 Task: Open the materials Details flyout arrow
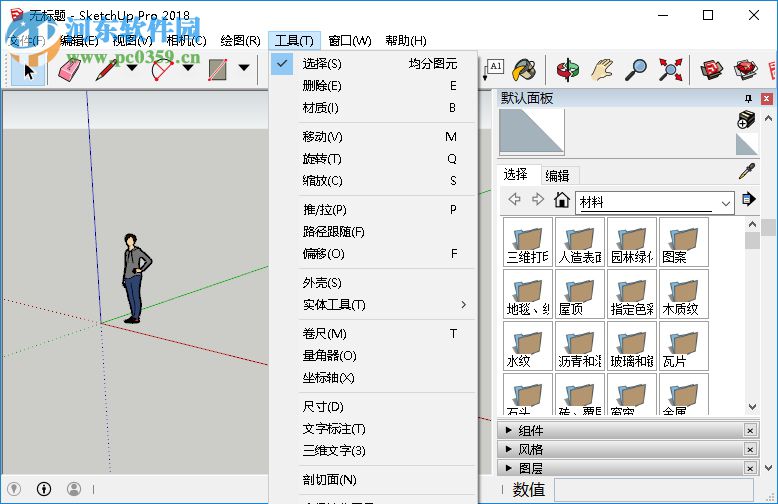click(748, 199)
